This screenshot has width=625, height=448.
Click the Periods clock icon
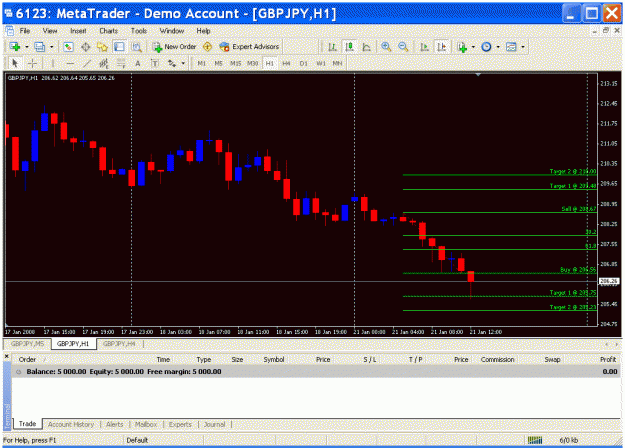coord(486,47)
